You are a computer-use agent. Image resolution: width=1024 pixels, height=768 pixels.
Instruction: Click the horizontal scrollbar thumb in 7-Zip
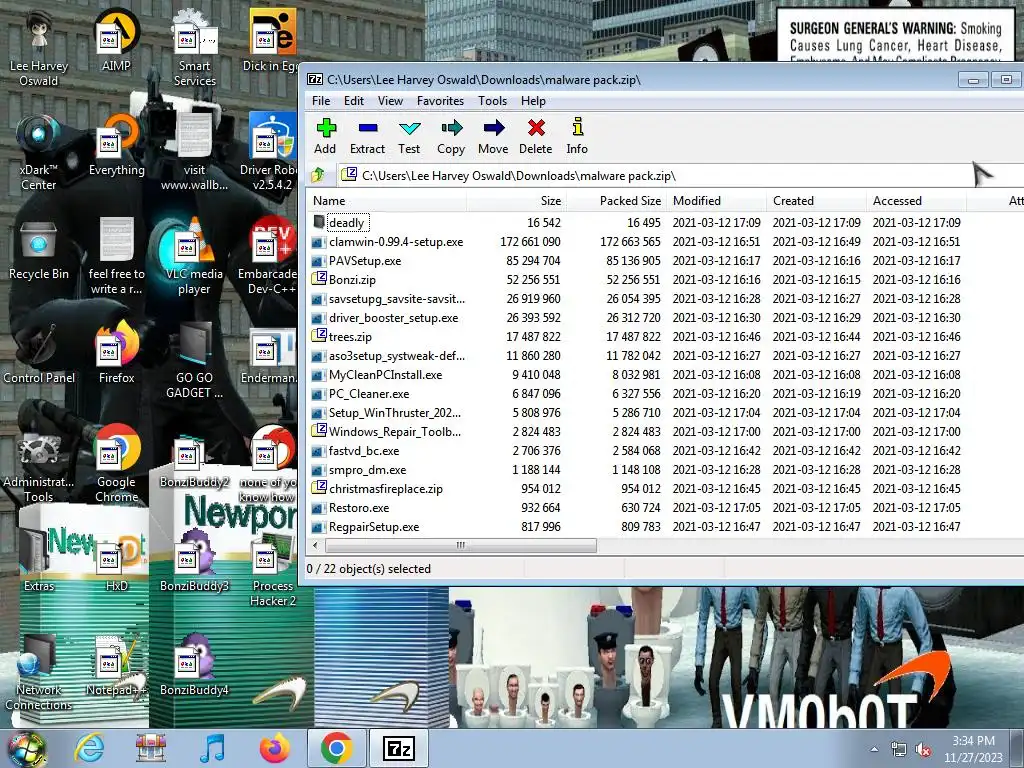(460, 545)
